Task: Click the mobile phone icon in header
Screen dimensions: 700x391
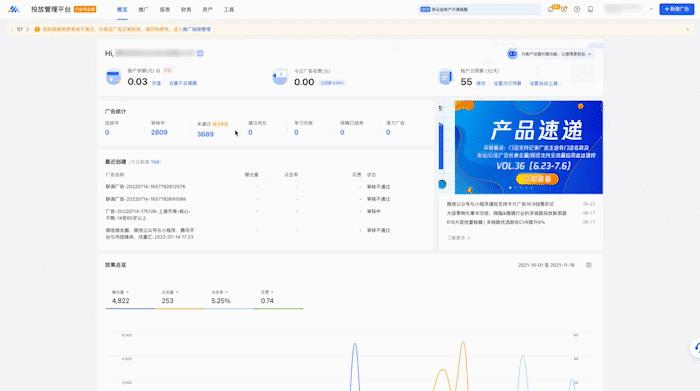Action: [x=590, y=9]
